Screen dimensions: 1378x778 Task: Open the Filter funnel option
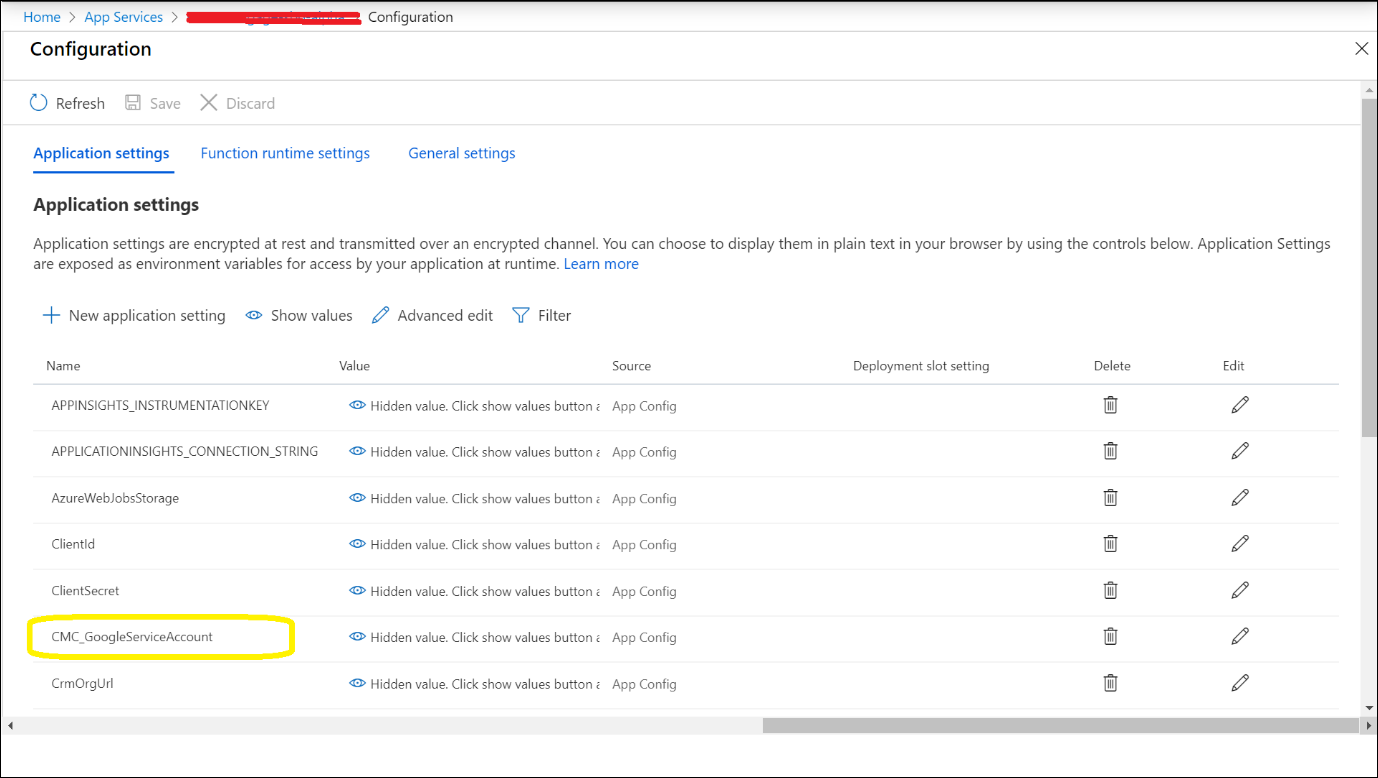point(541,315)
